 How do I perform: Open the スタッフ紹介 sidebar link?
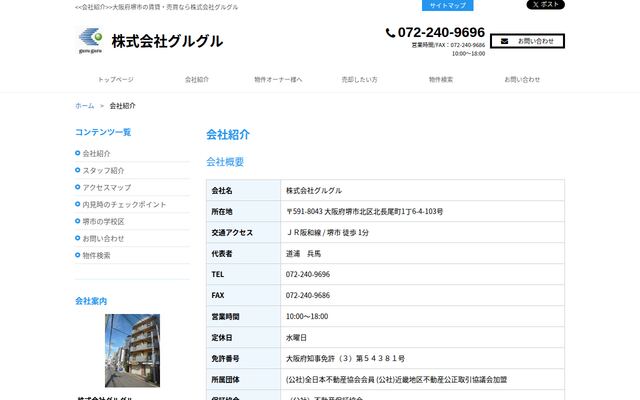[103, 171]
